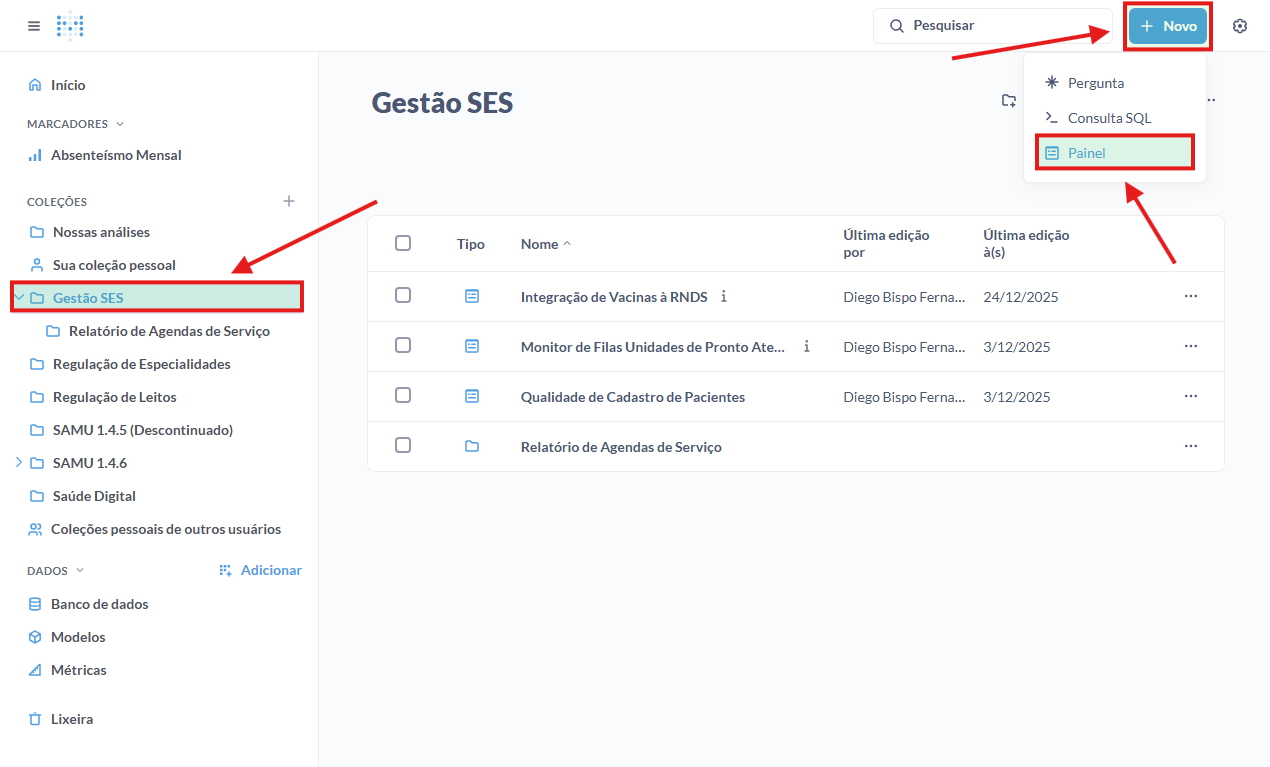The height and width of the screenshot is (767, 1270).
Task: Click info icon for Integração de Vacinas
Action: 724,297
